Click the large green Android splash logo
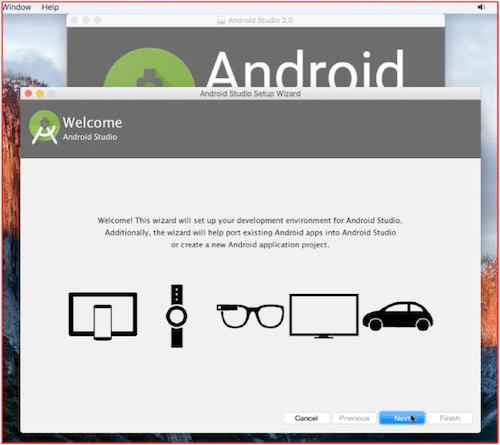The image size is (500, 445). [x=149, y=67]
